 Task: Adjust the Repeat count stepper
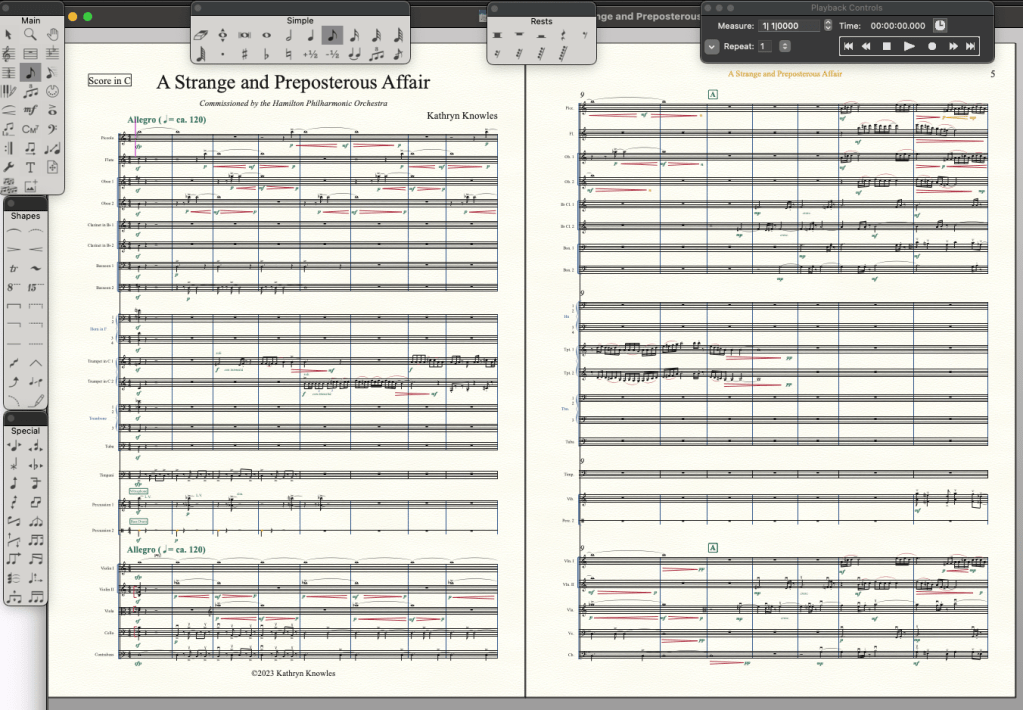(785, 46)
